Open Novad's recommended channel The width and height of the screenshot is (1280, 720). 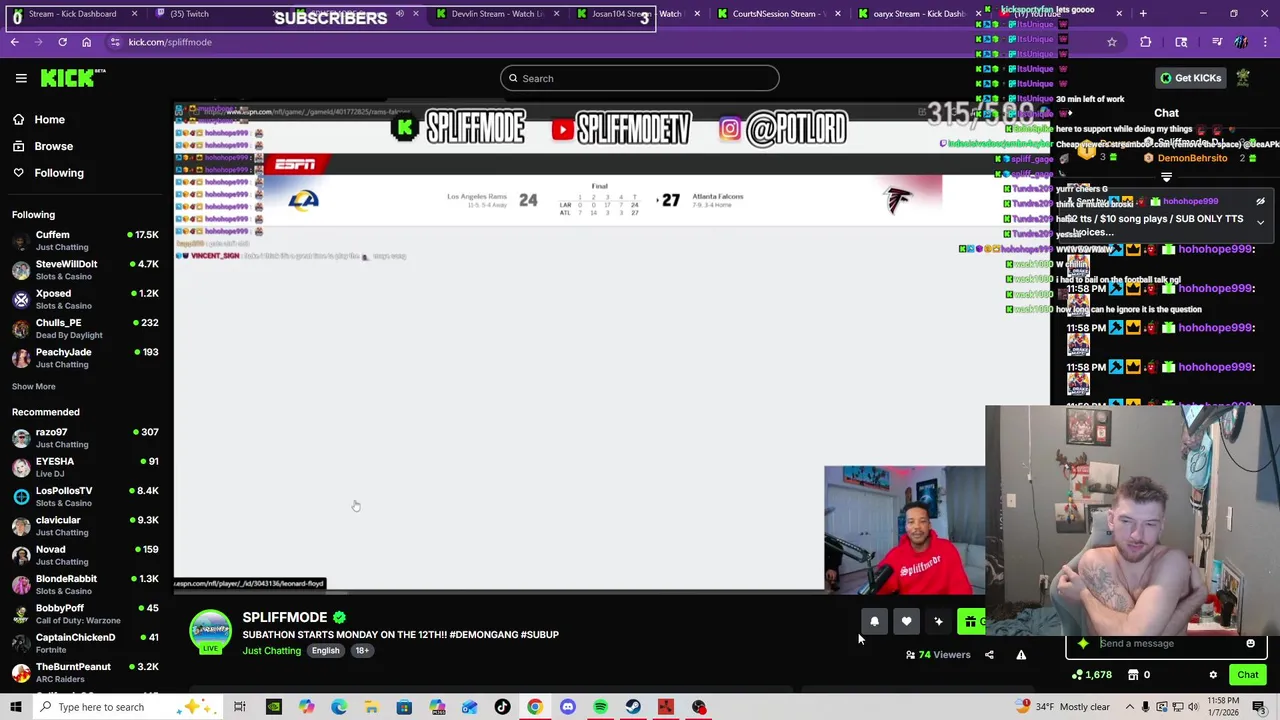pos(86,554)
